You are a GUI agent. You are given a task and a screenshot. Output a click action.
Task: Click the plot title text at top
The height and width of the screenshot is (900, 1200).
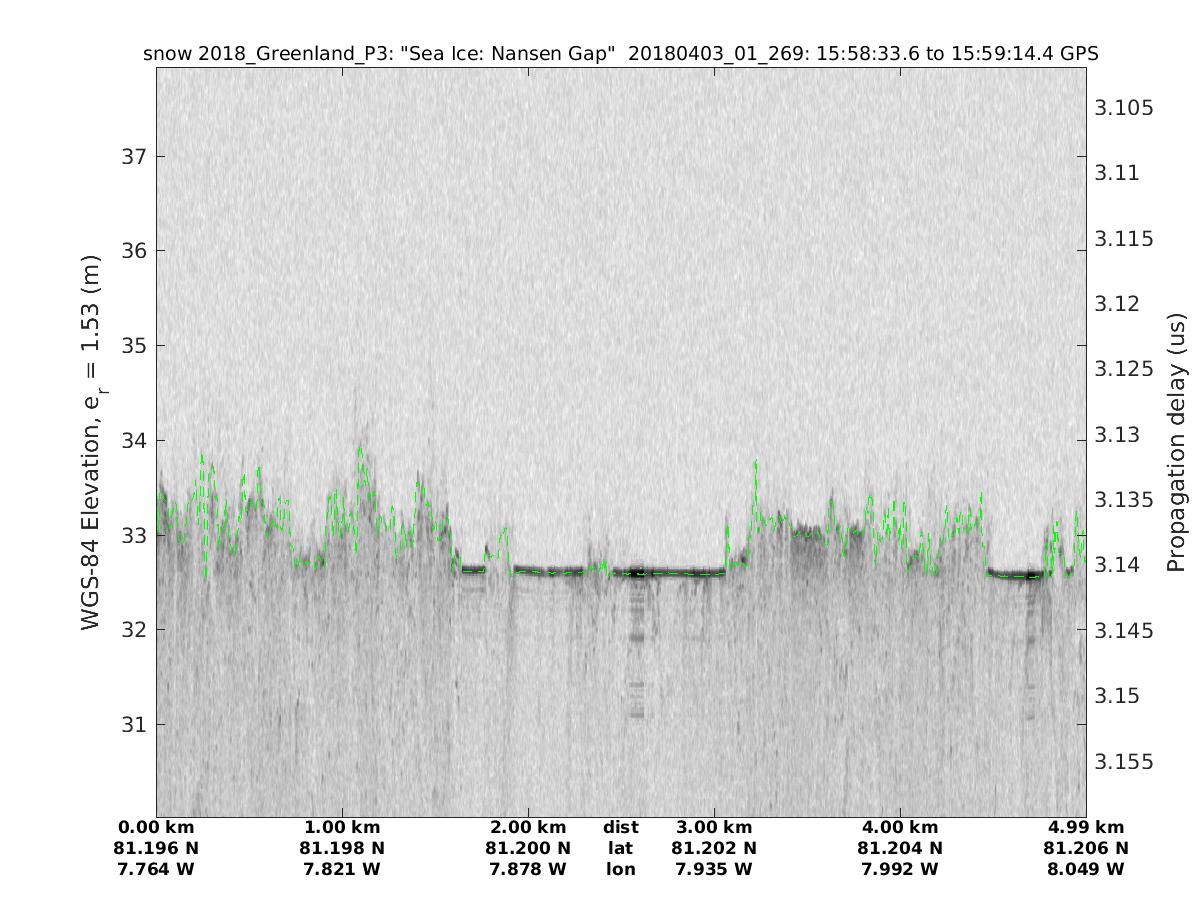(x=621, y=54)
